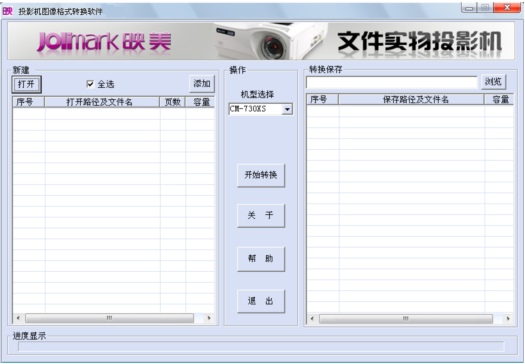Select the 页数 column header
This screenshot has height=364, width=525.
(x=172, y=102)
